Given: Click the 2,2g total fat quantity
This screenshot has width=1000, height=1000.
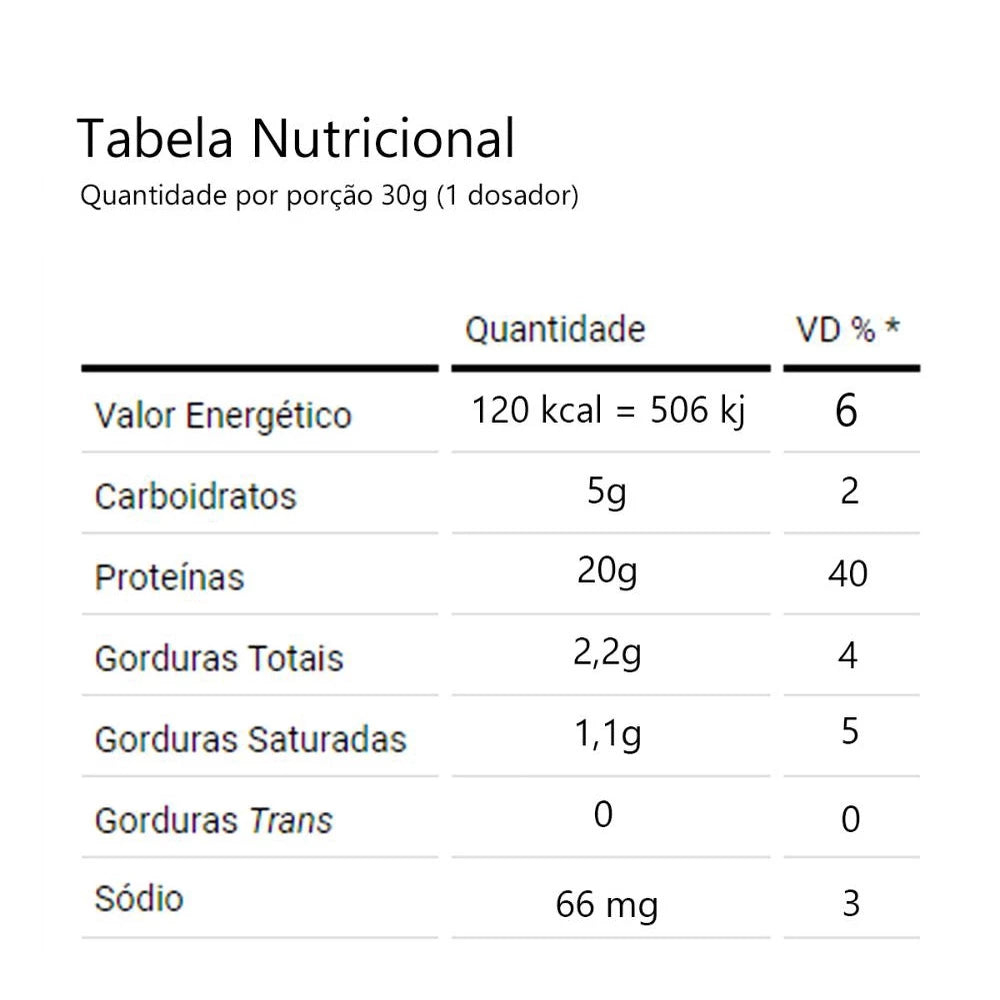Looking at the screenshot, I should [x=607, y=654].
